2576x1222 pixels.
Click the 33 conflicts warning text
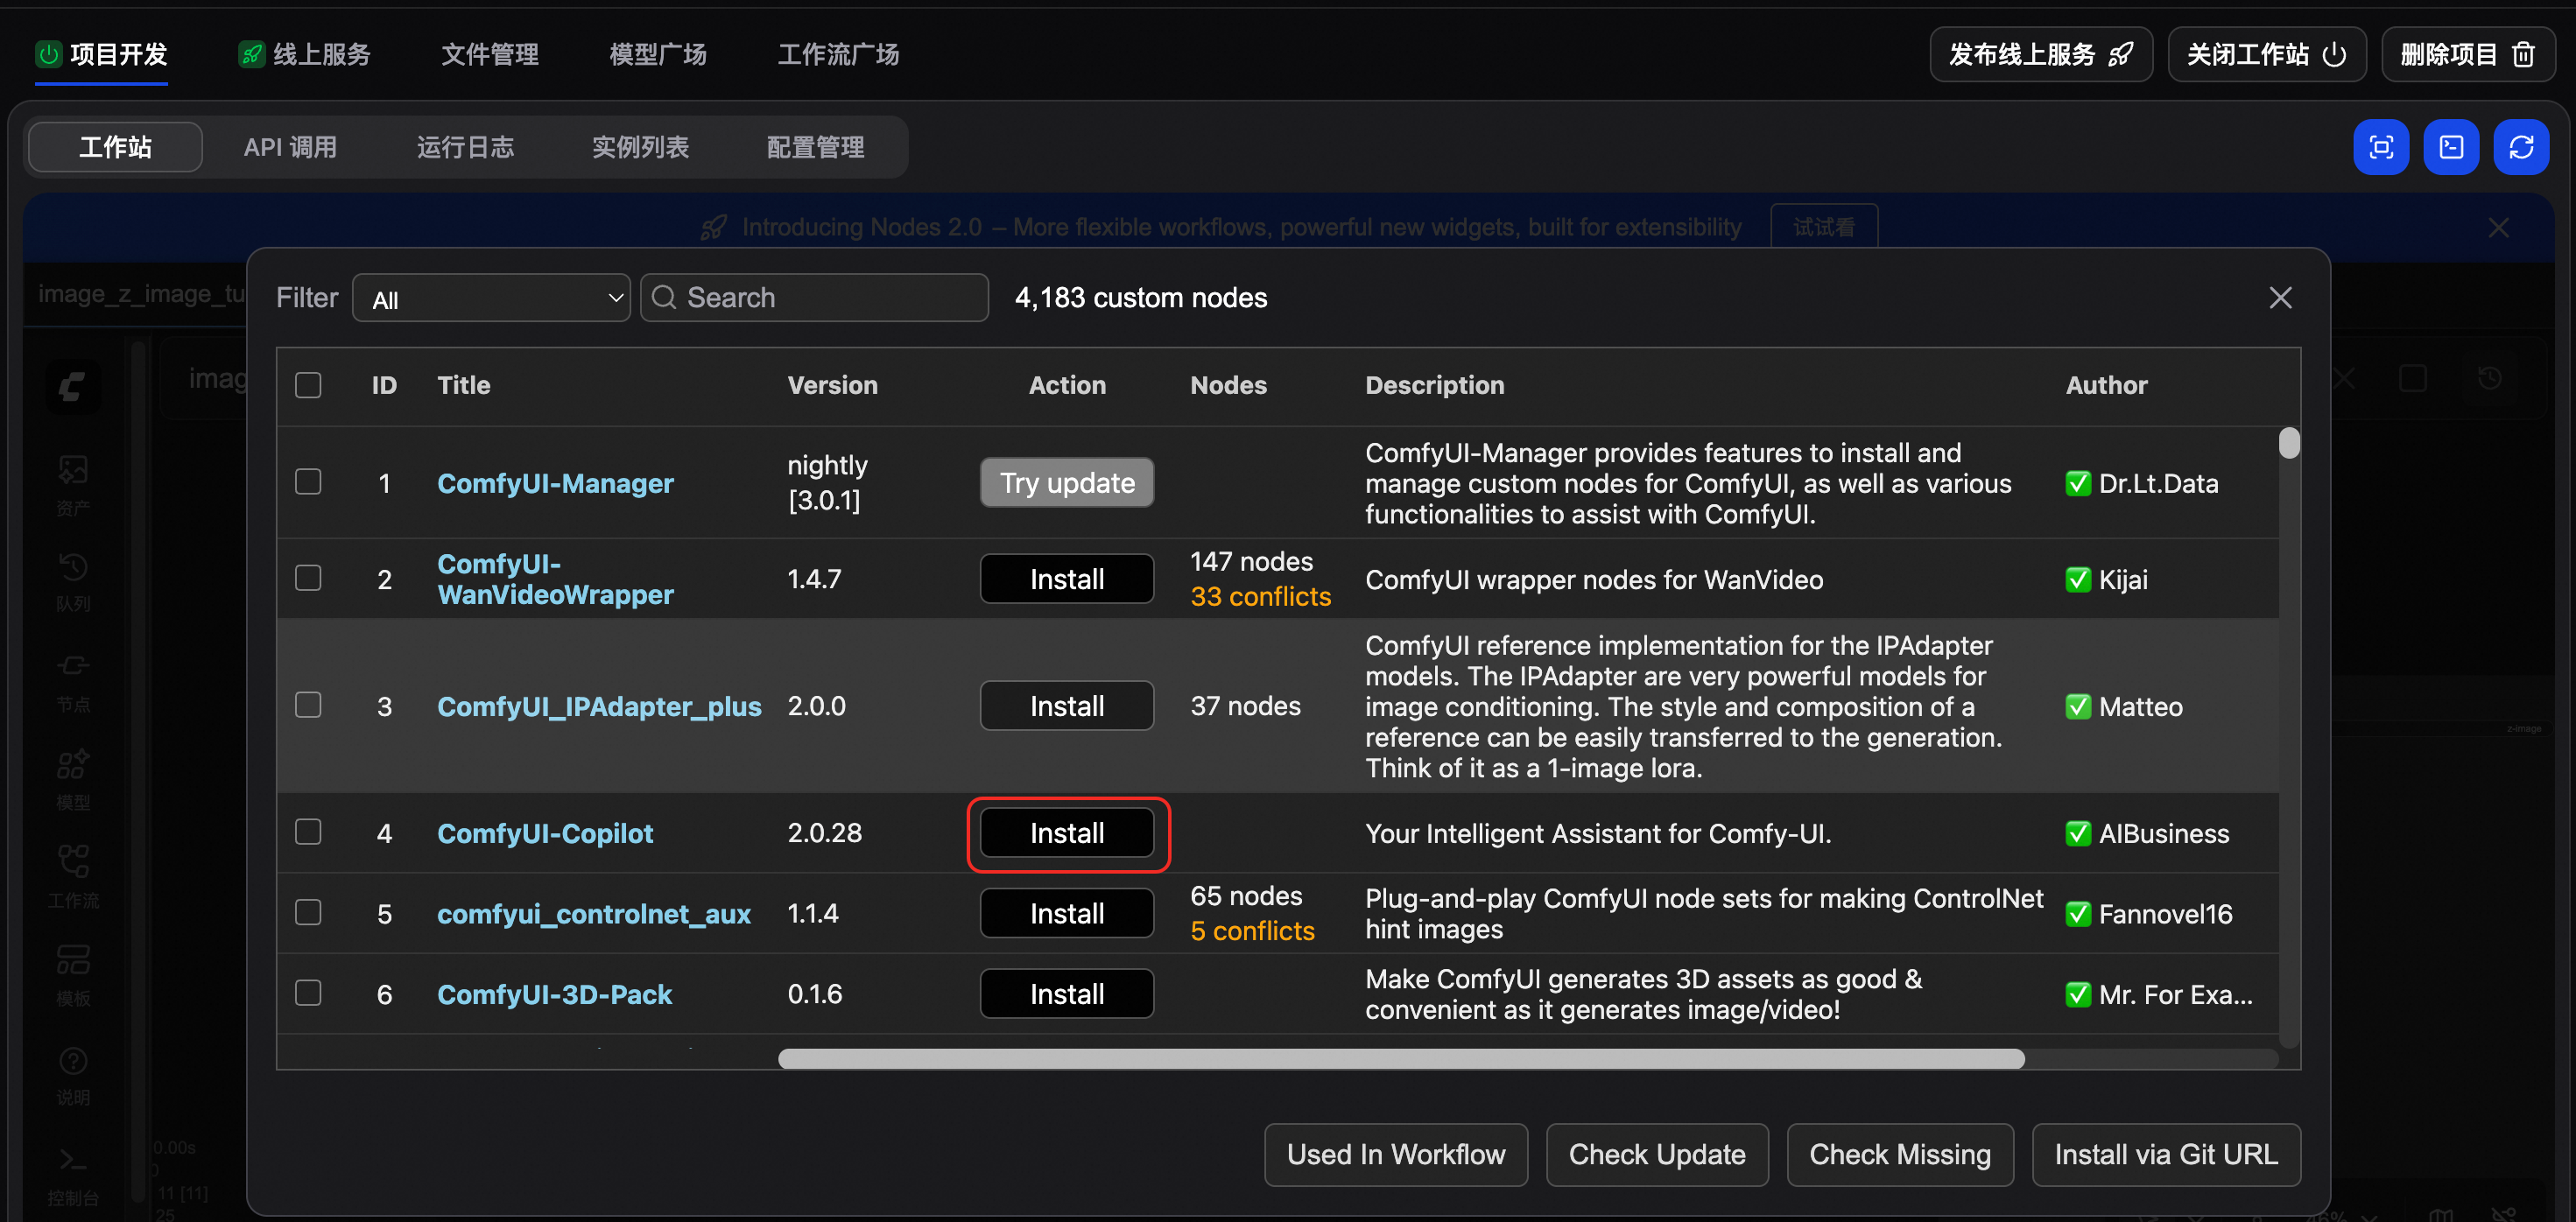[1260, 597]
